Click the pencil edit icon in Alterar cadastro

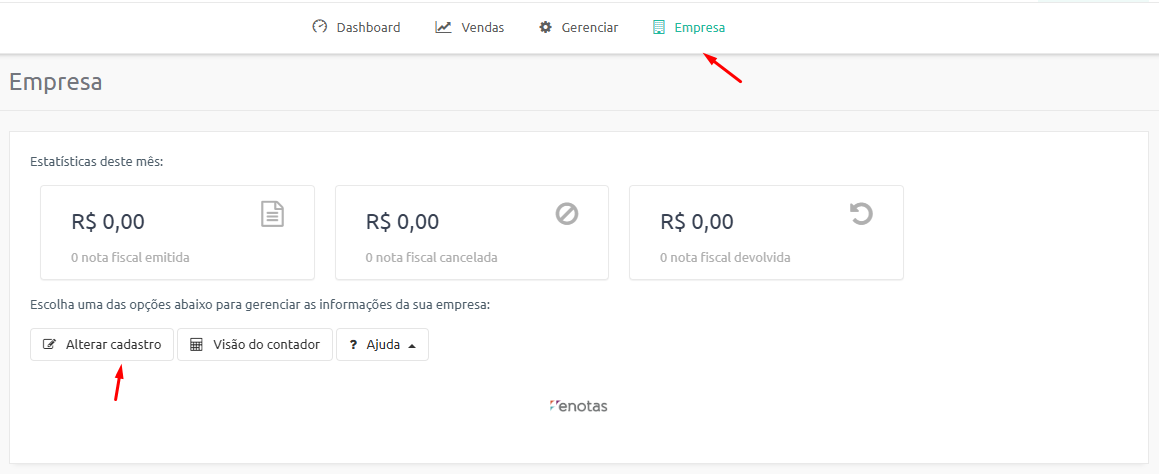click(x=50, y=345)
